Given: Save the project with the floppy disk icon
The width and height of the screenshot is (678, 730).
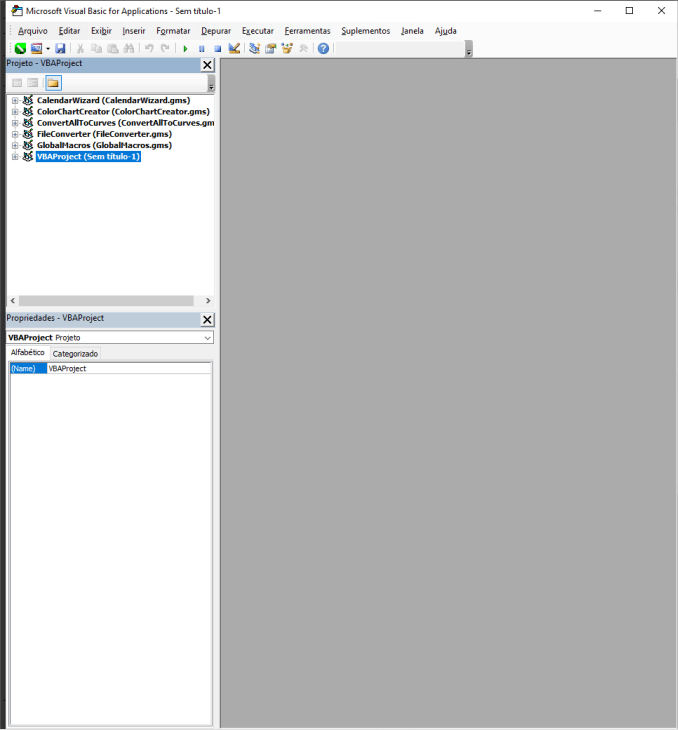Looking at the screenshot, I should point(60,48).
